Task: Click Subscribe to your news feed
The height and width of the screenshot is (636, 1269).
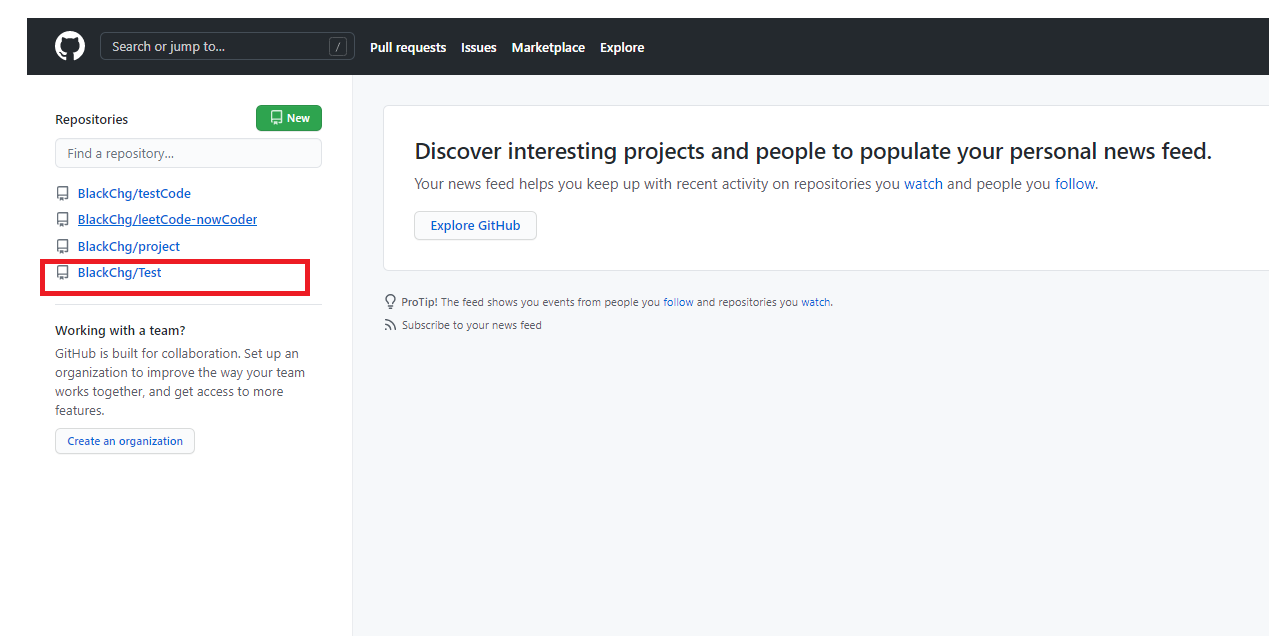Action: tap(472, 325)
